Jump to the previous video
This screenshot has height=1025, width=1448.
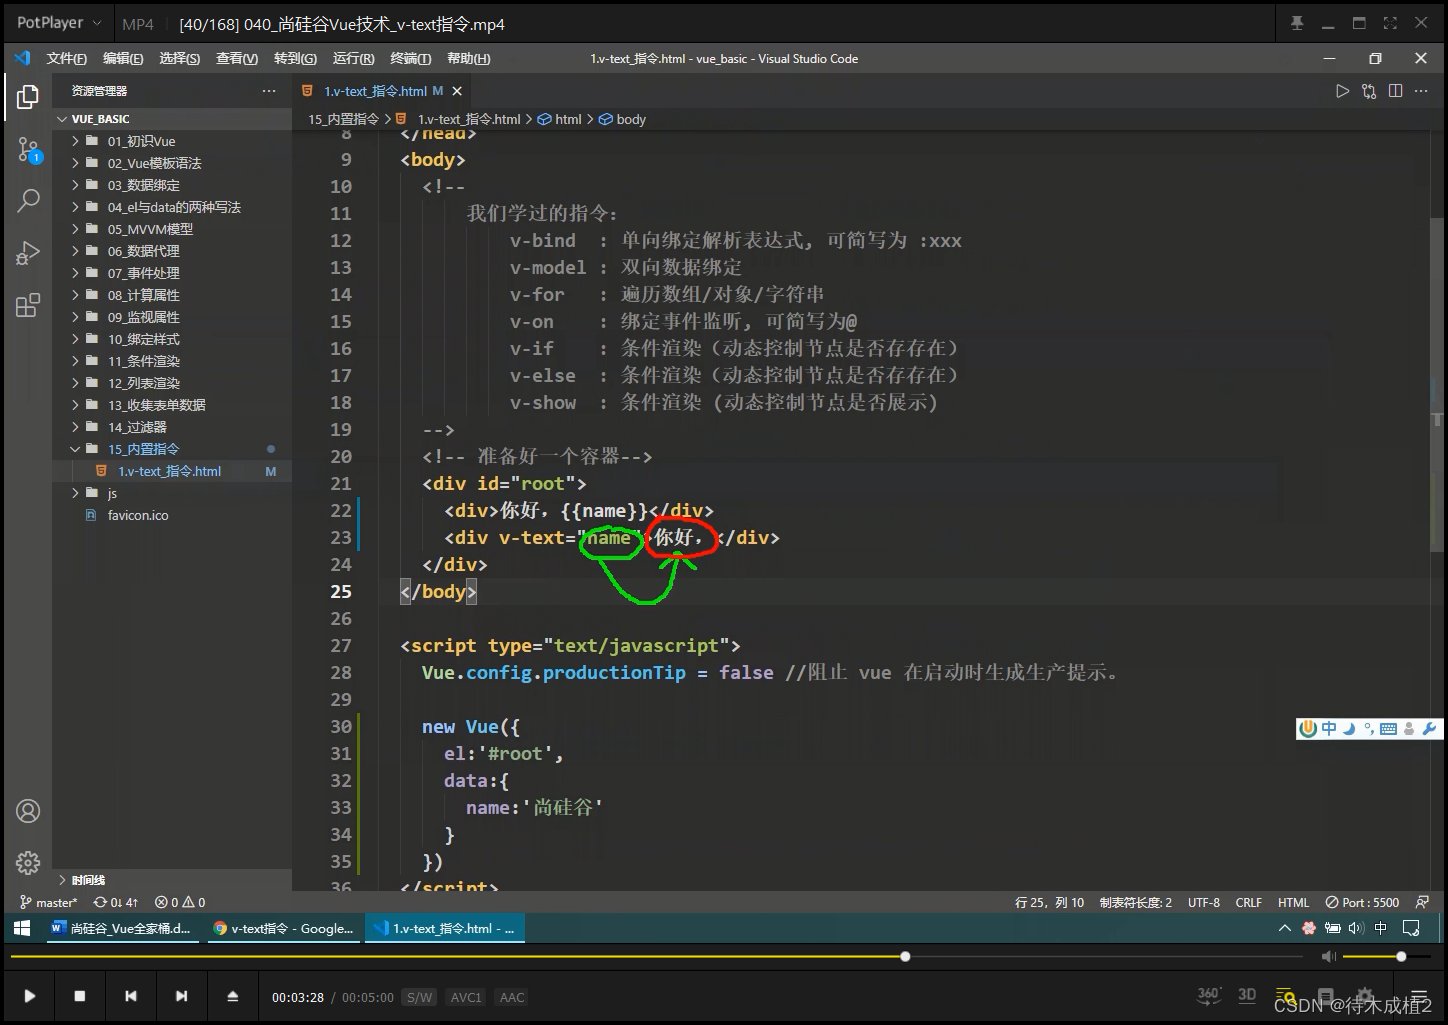[131, 996]
